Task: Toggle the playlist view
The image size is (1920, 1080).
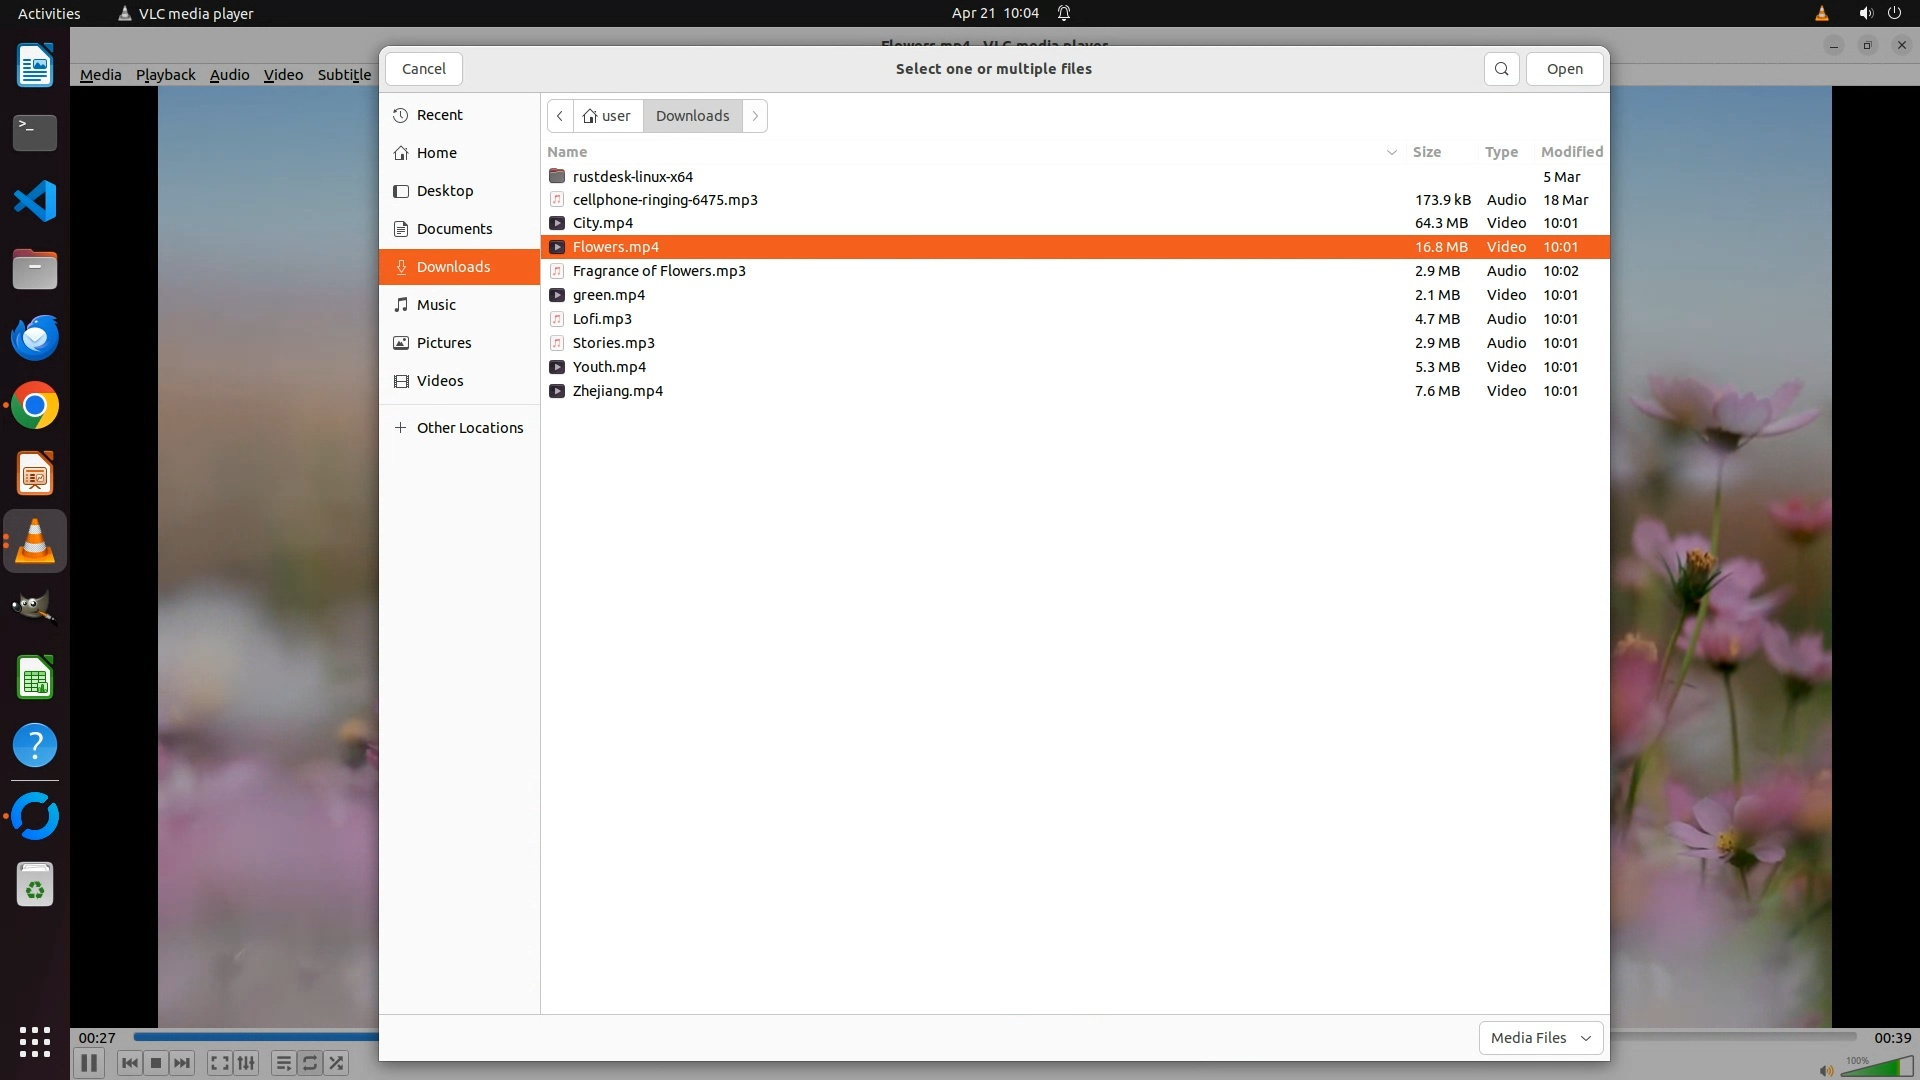Action: (283, 1063)
